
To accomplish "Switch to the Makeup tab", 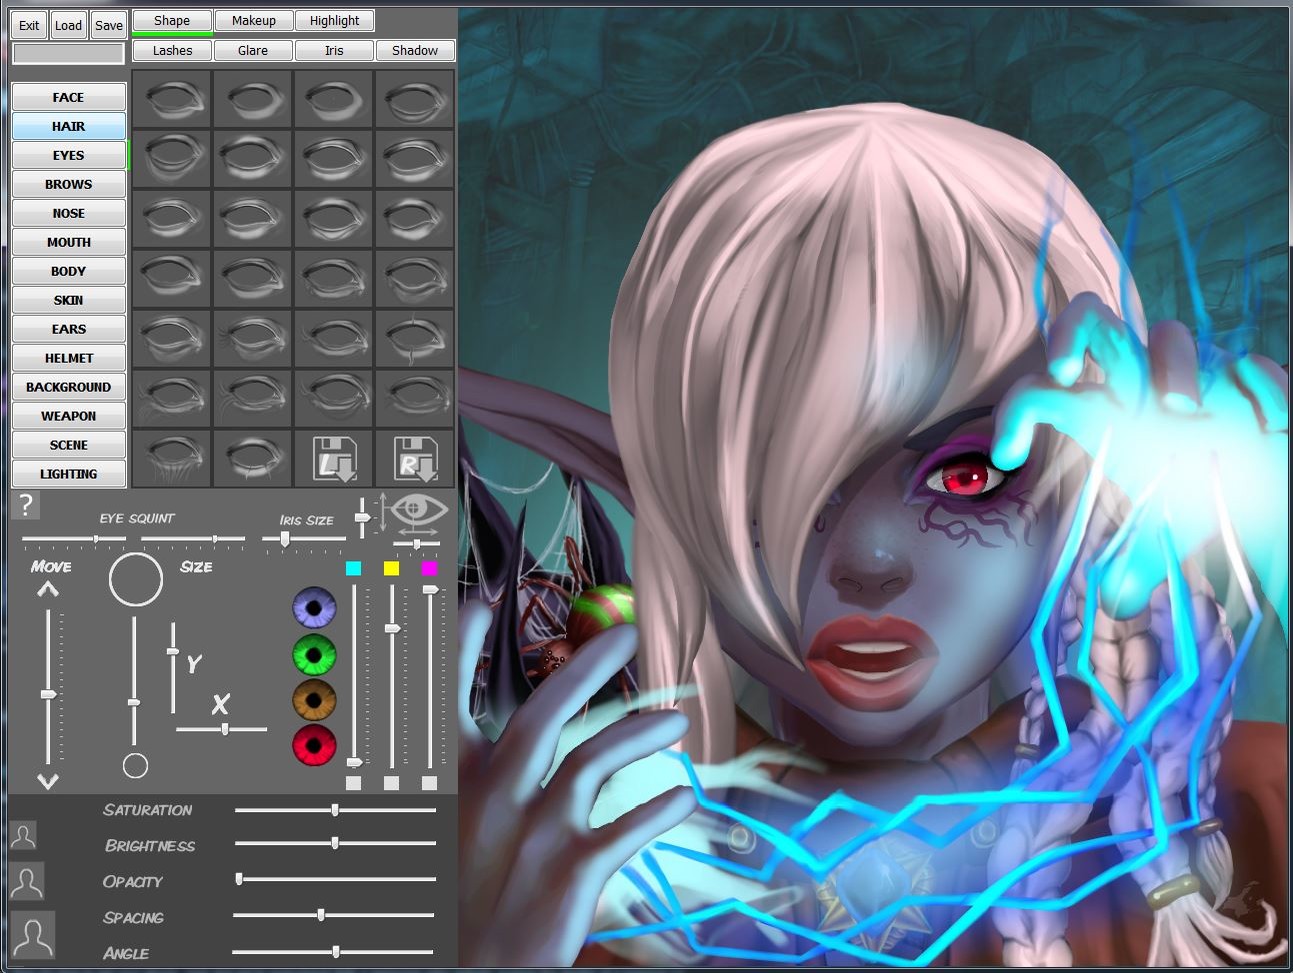I will point(253,20).
